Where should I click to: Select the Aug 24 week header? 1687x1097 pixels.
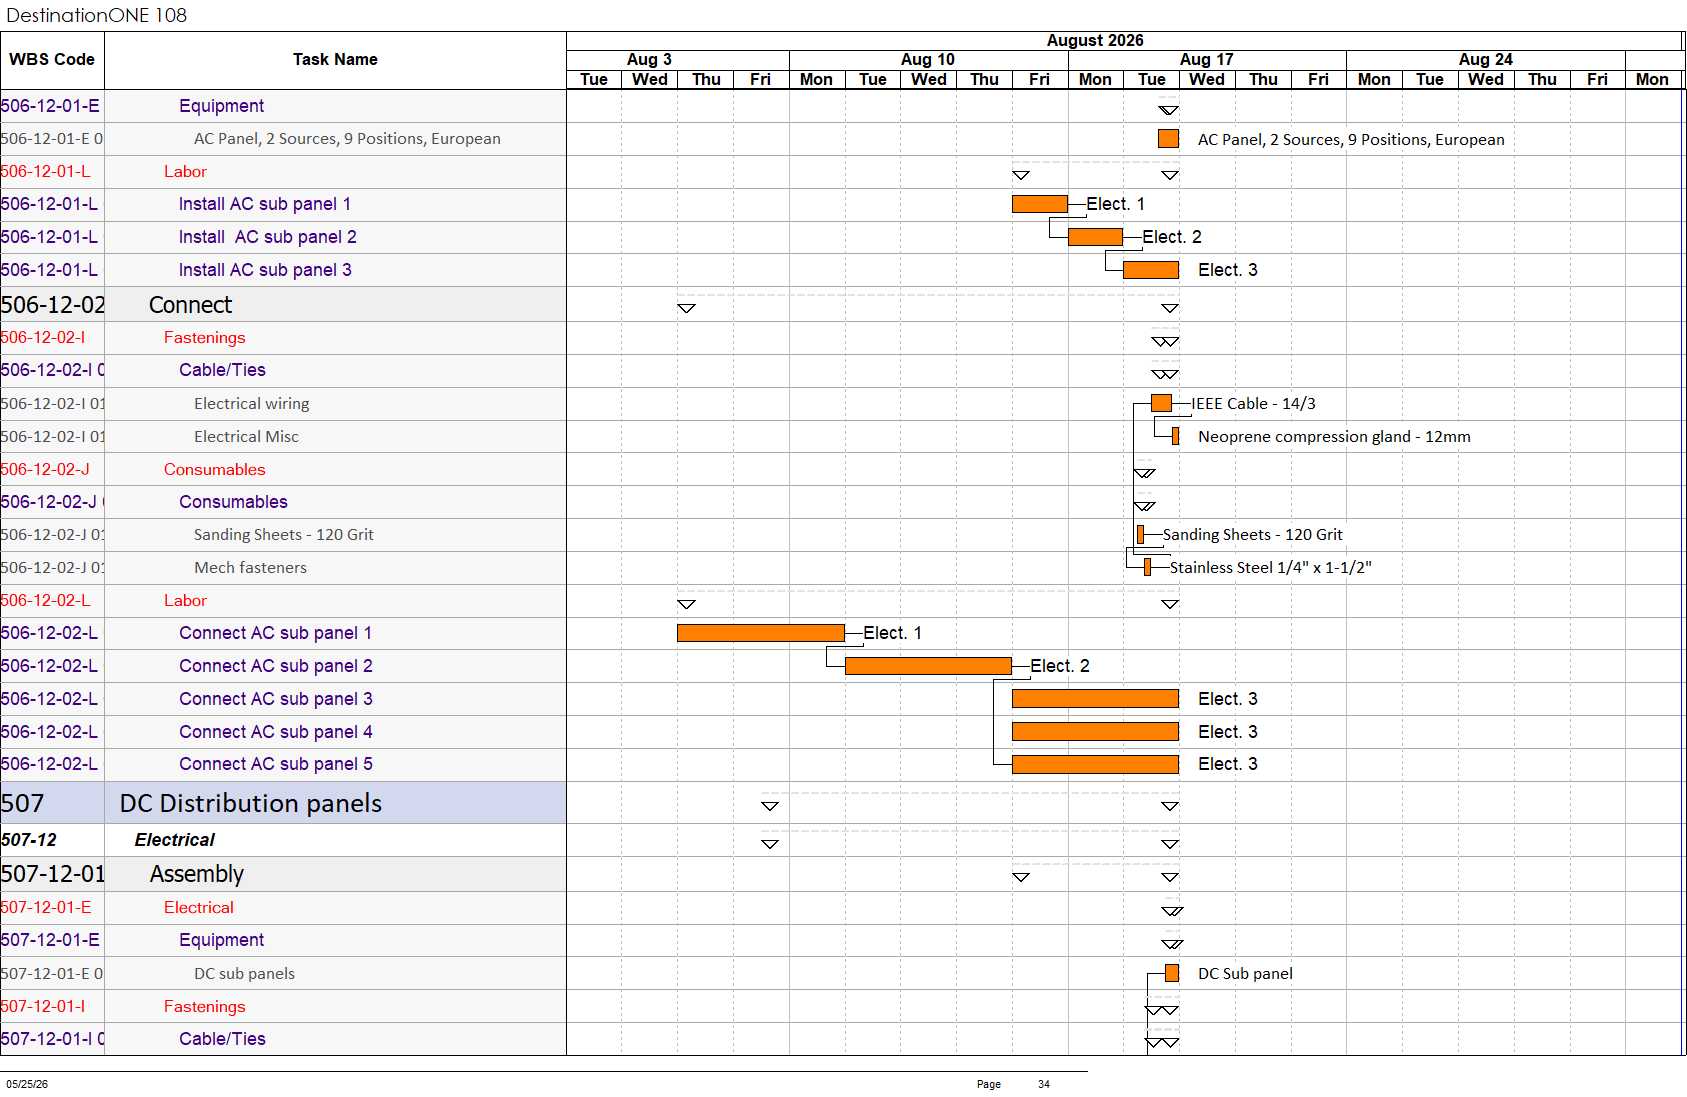1486,60
